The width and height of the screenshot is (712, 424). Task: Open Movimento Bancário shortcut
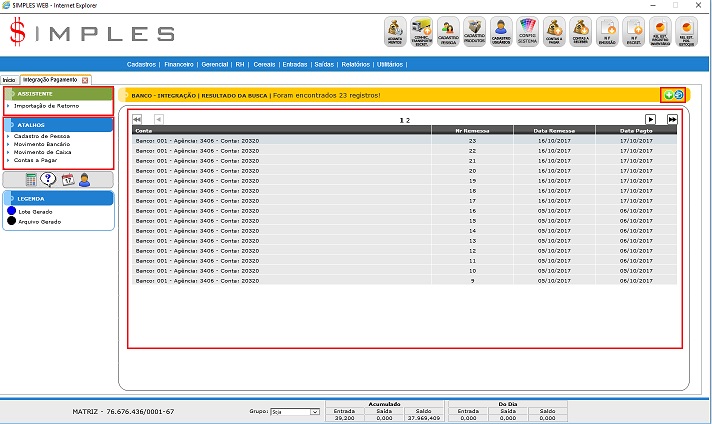point(42,143)
